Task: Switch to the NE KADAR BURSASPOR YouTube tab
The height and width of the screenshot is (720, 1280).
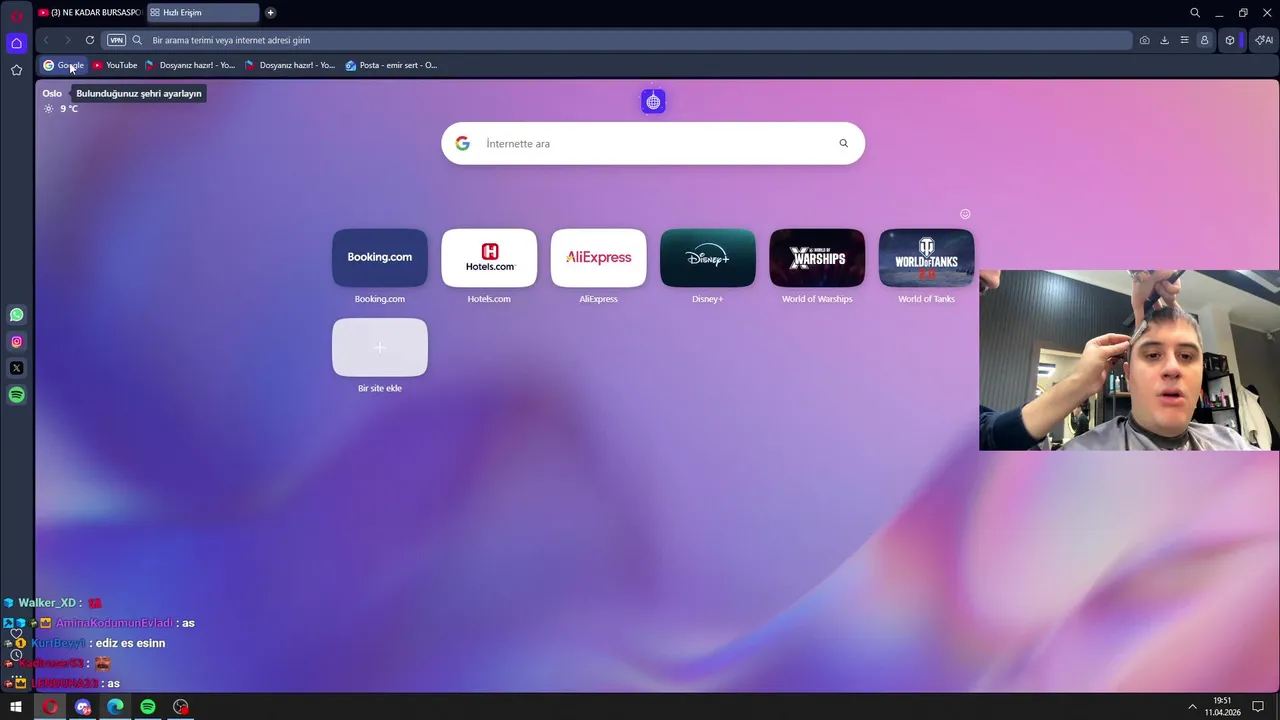Action: [x=90, y=13]
